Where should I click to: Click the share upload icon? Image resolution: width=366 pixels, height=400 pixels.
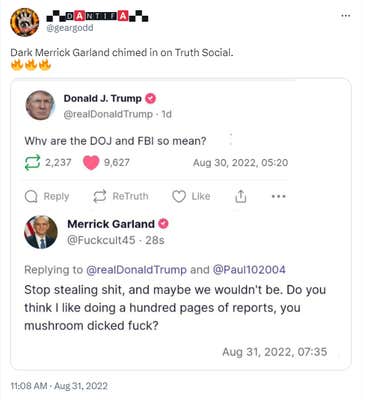(x=241, y=197)
